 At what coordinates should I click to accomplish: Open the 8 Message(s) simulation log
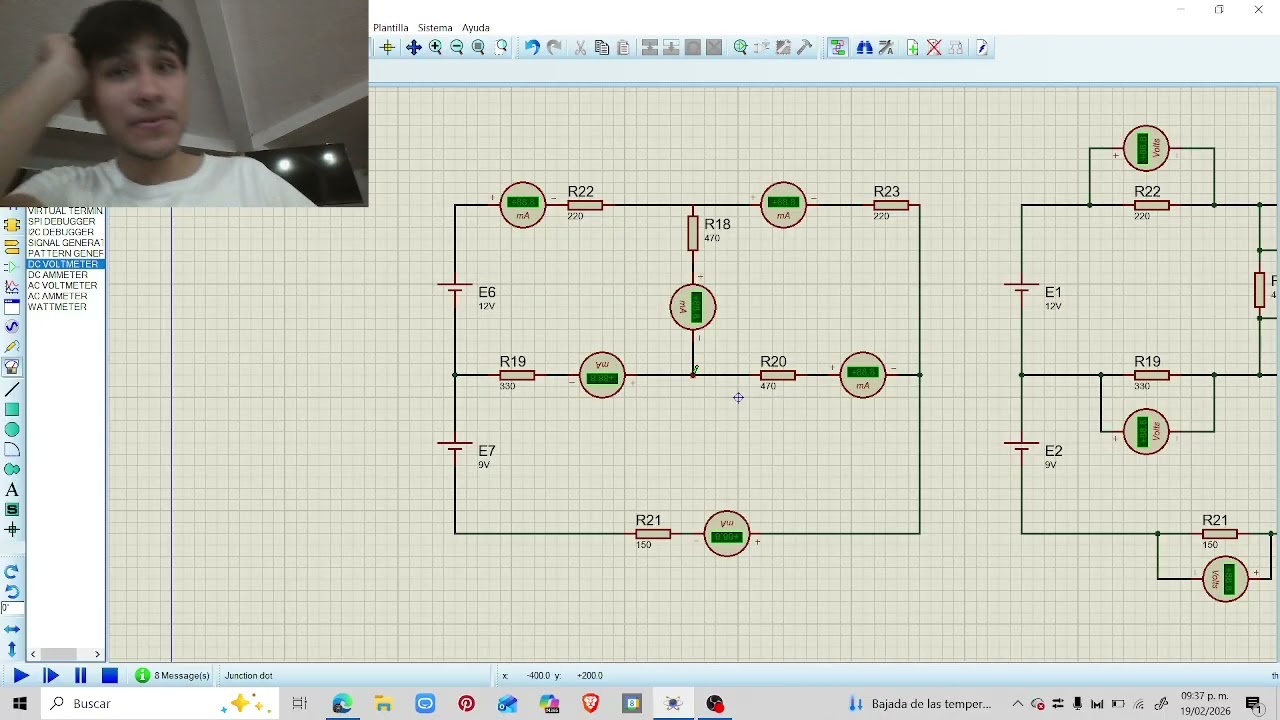click(x=173, y=676)
